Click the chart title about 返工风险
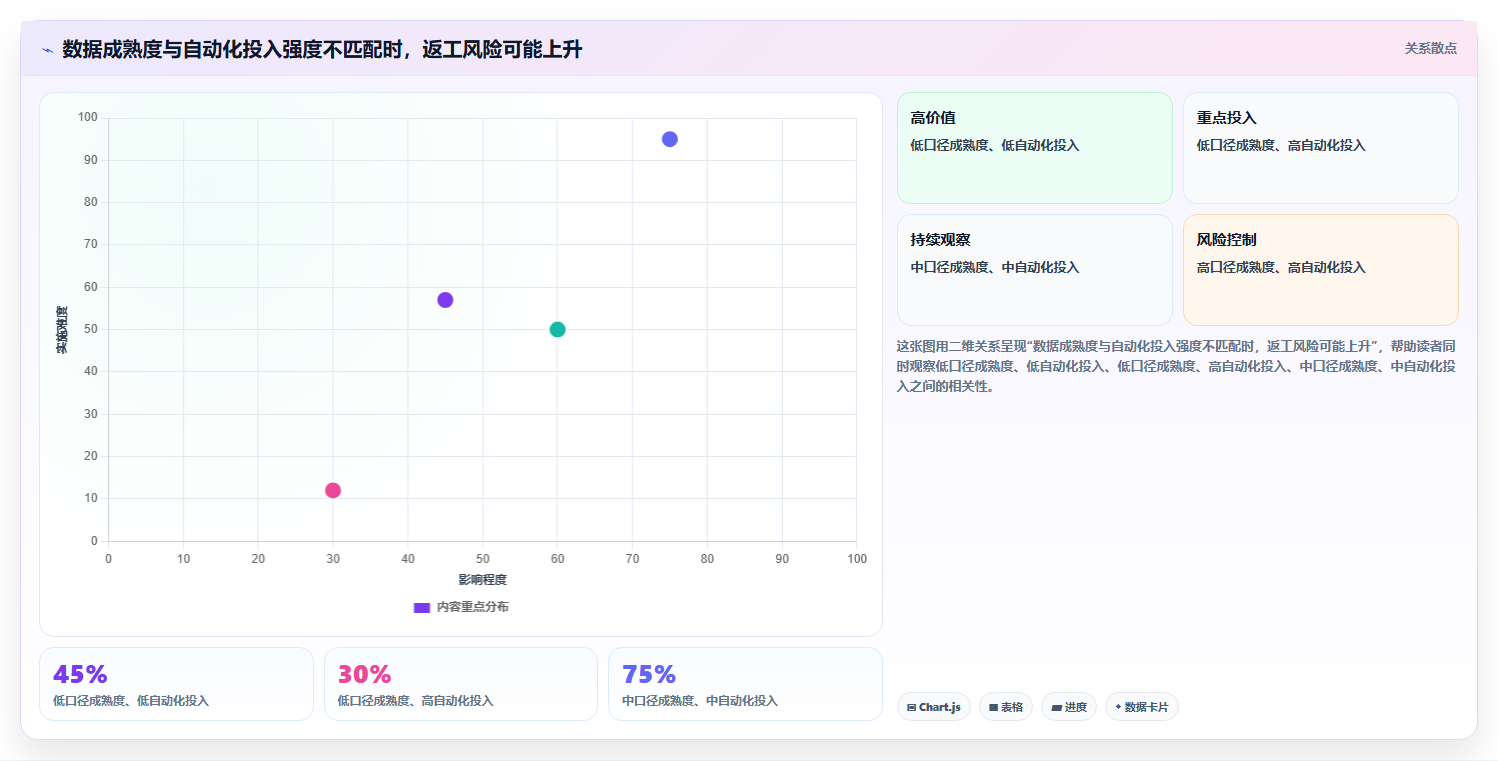The image size is (1498, 761). click(322, 49)
